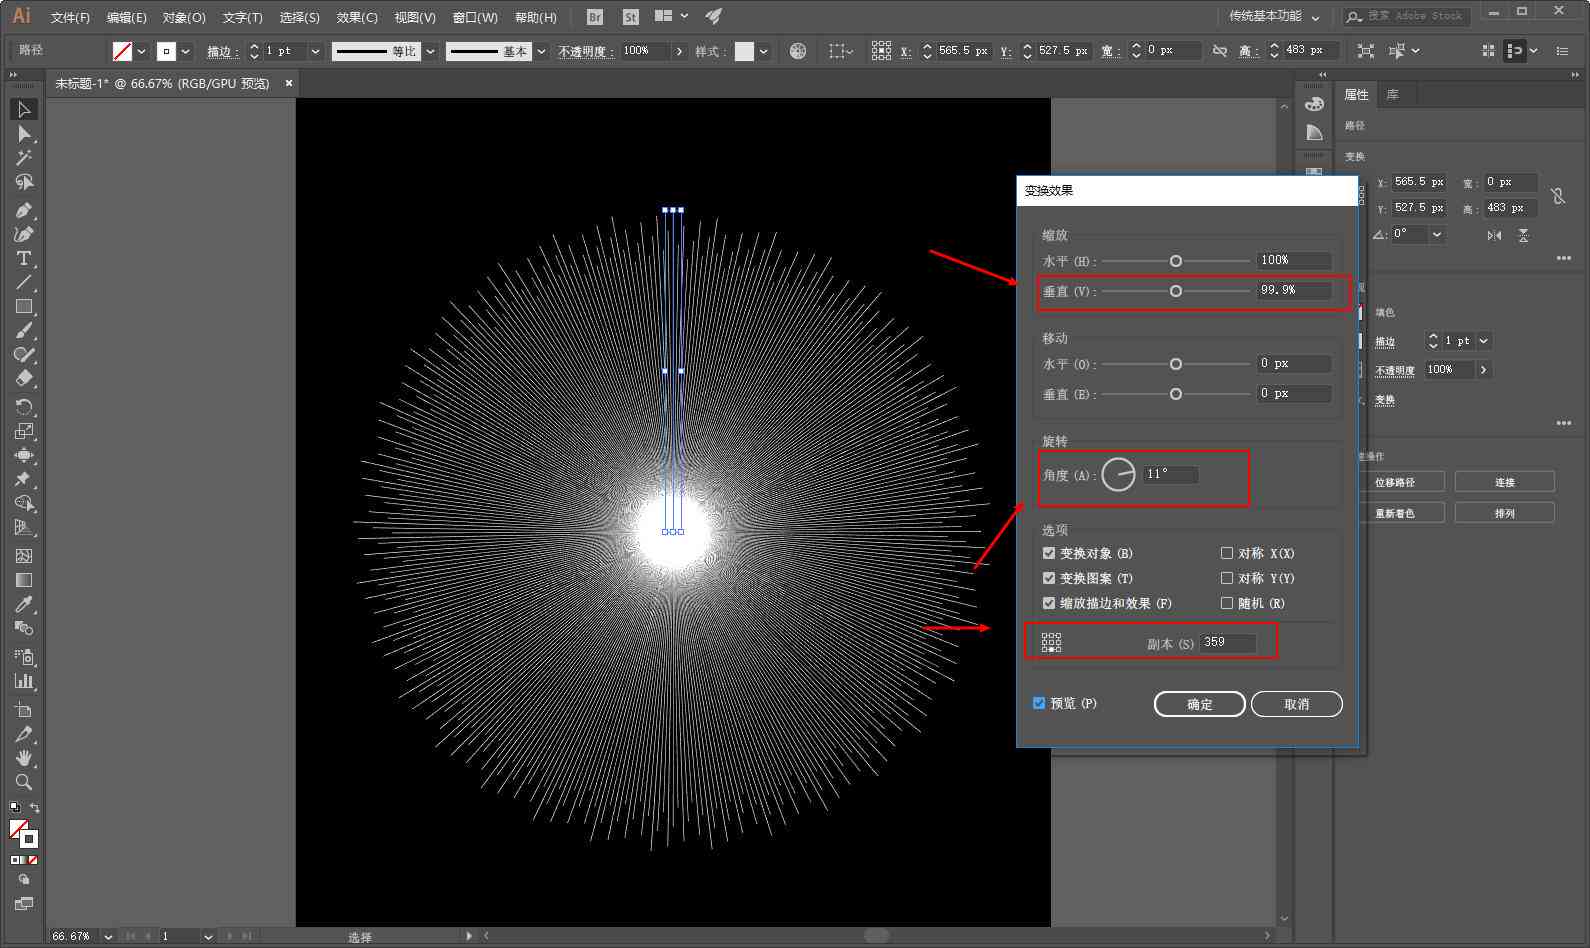This screenshot has height=948, width=1590.
Task: Click the Search Adobe Stock field
Action: point(1405,16)
